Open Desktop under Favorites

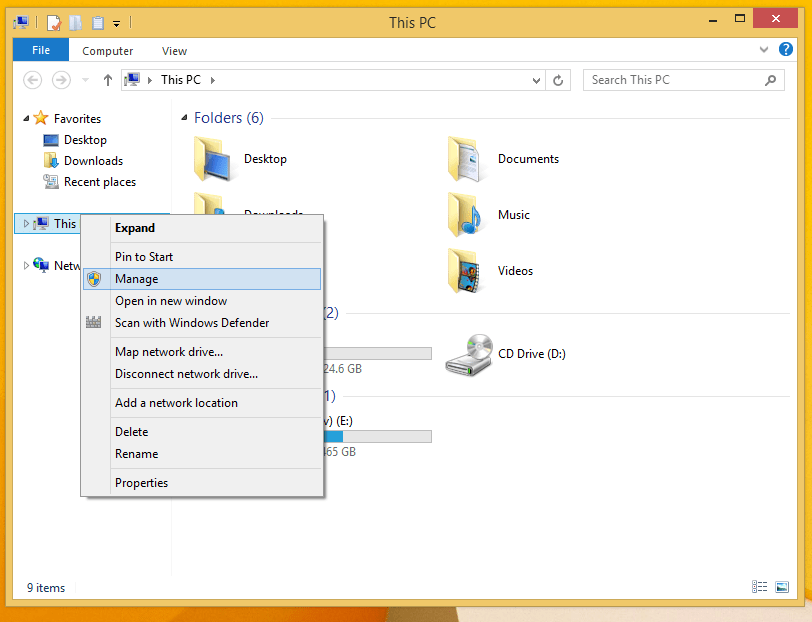pos(85,140)
